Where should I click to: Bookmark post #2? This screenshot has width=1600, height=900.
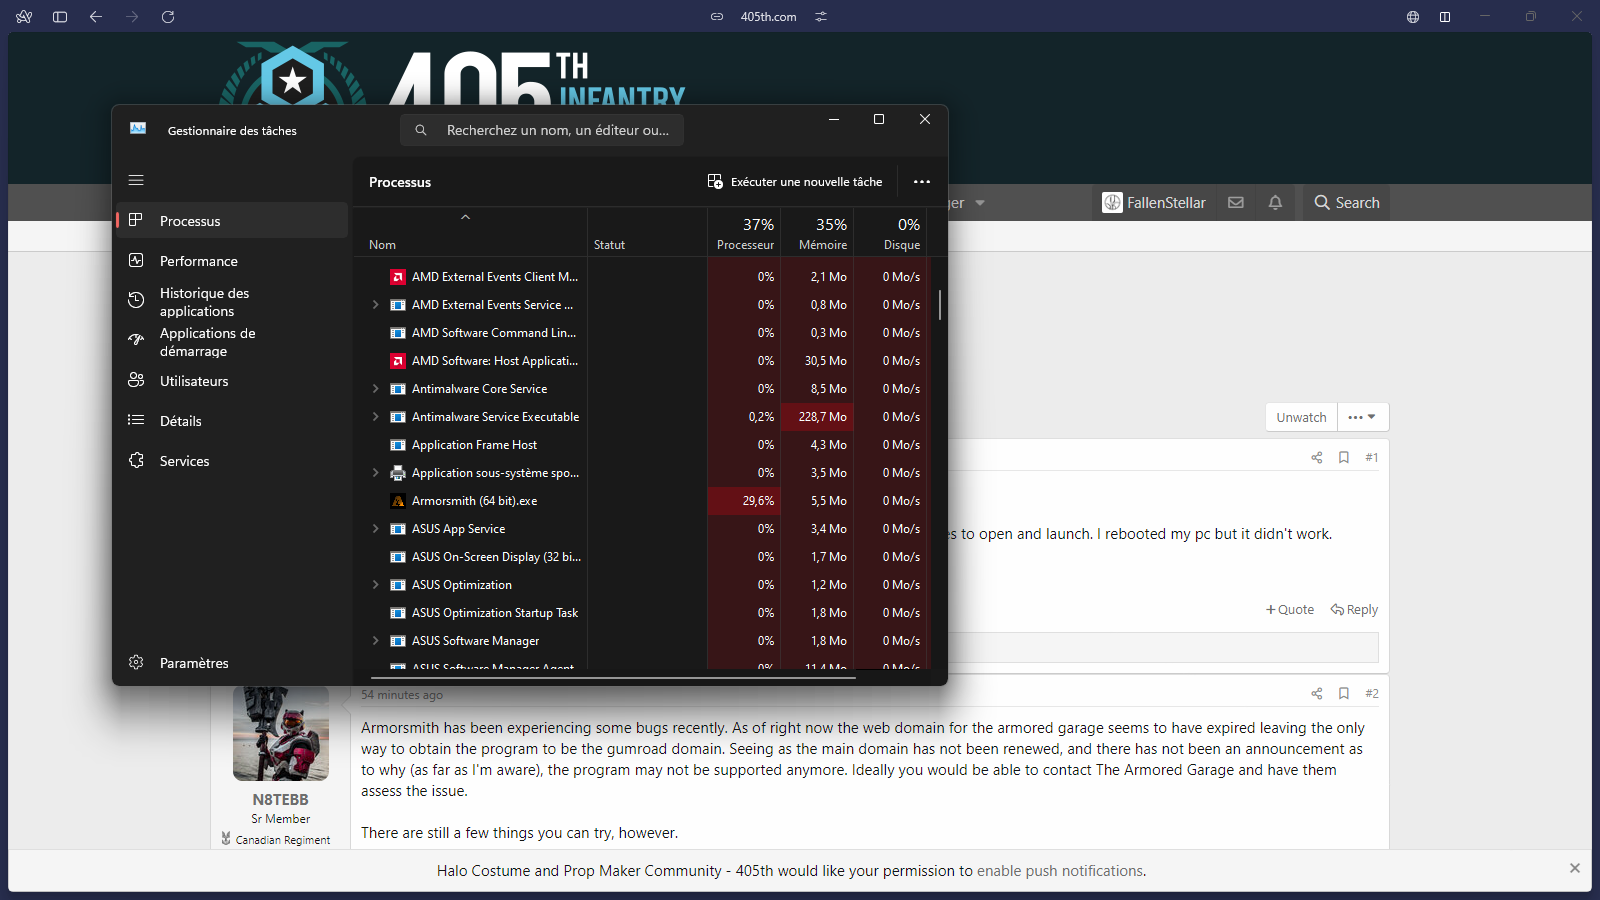1344,693
